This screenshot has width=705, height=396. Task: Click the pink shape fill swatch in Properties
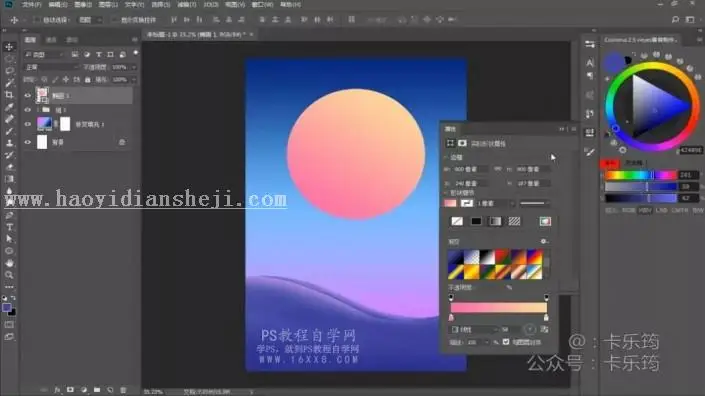tap(450, 204)
